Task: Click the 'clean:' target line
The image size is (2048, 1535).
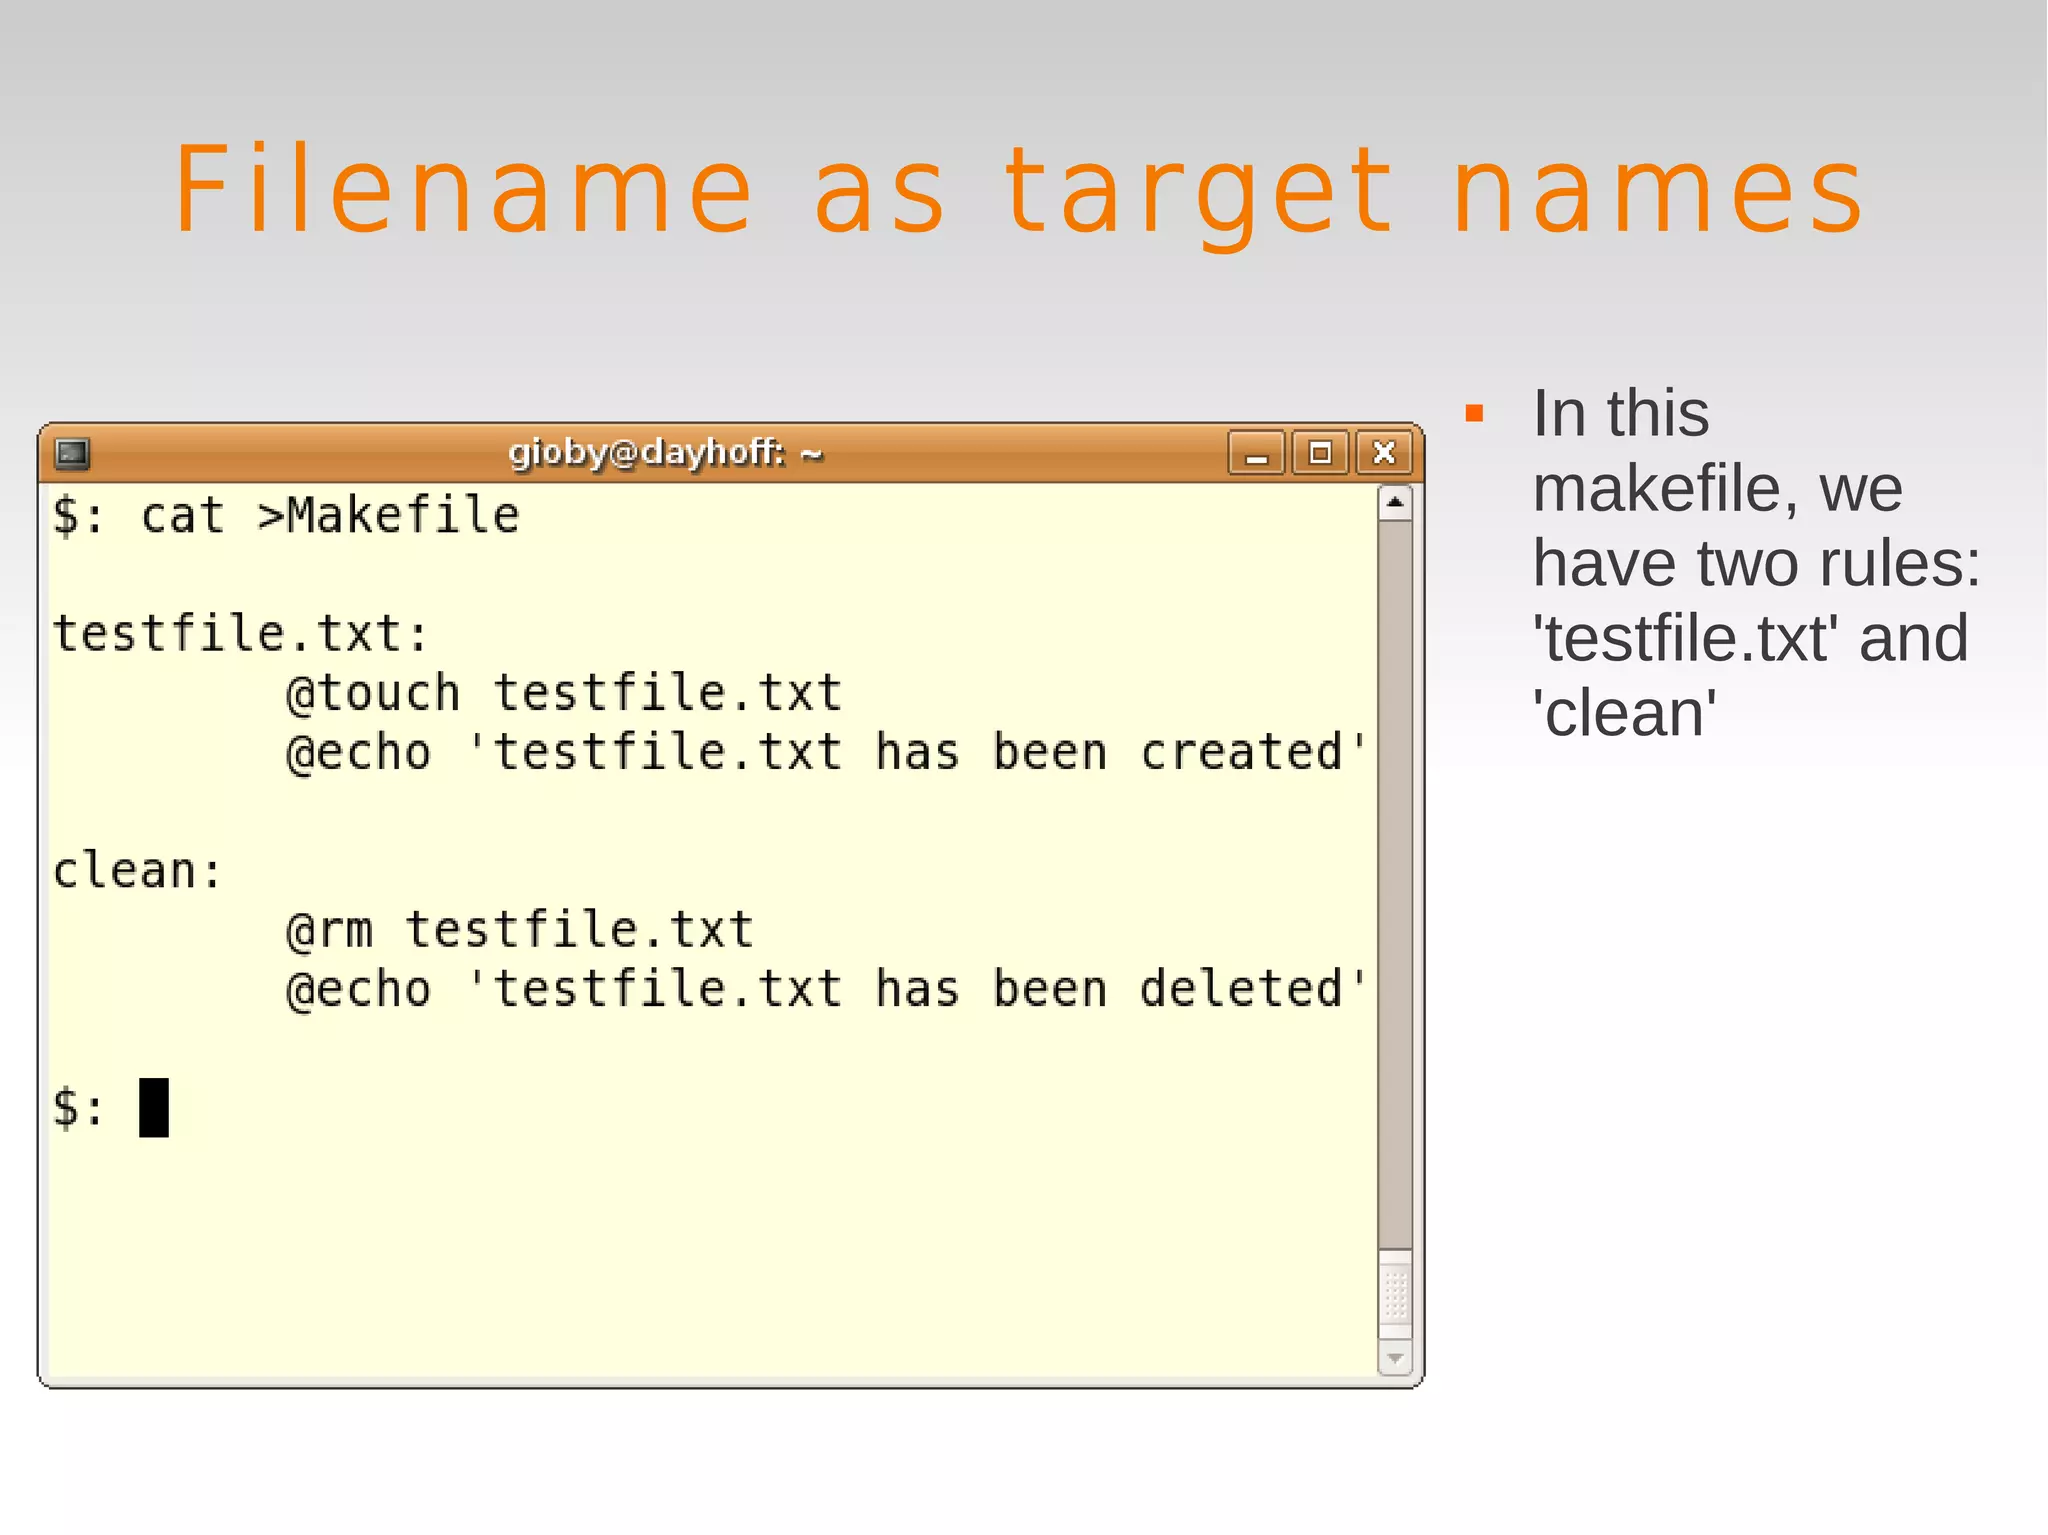Action: coord(137,870)
